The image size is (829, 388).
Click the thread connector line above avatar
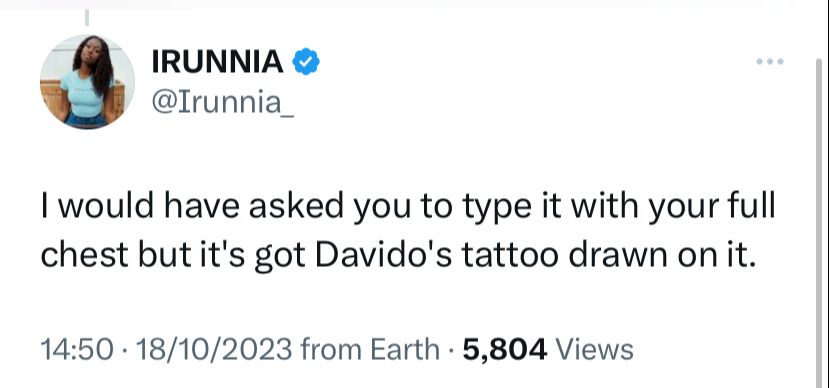(x=87, y=18)
